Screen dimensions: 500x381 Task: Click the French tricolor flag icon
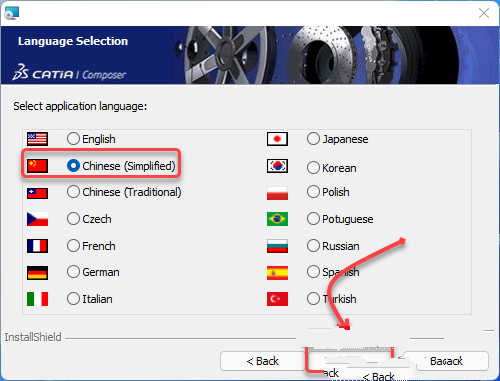[x=37, y=246]
